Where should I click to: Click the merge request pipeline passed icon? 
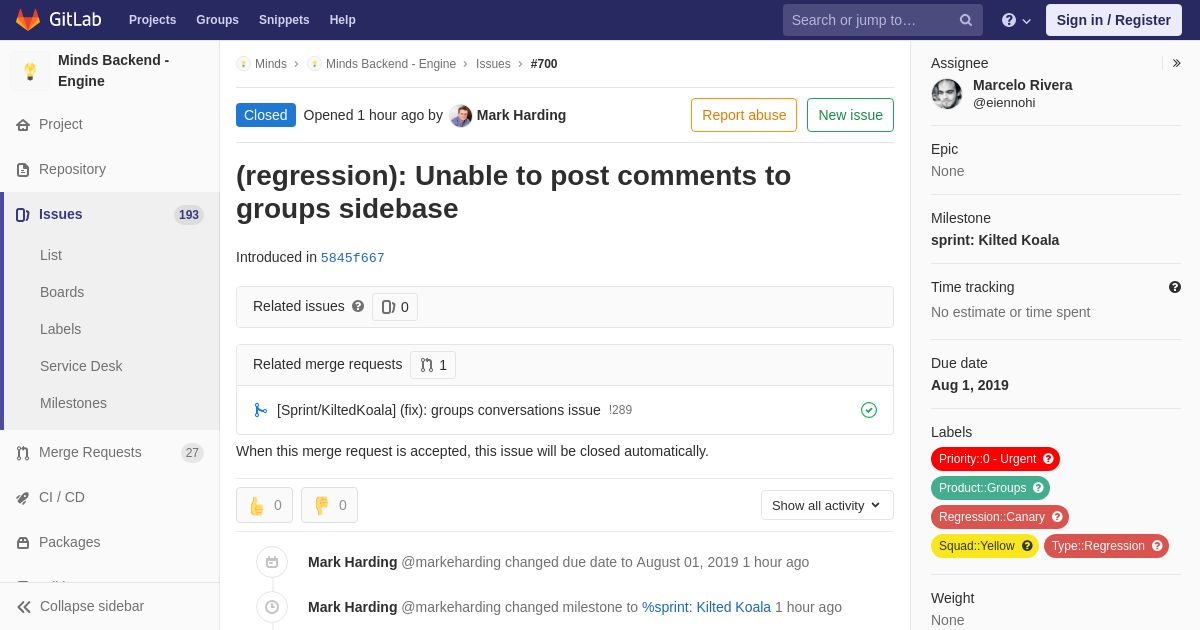(869, 410)
